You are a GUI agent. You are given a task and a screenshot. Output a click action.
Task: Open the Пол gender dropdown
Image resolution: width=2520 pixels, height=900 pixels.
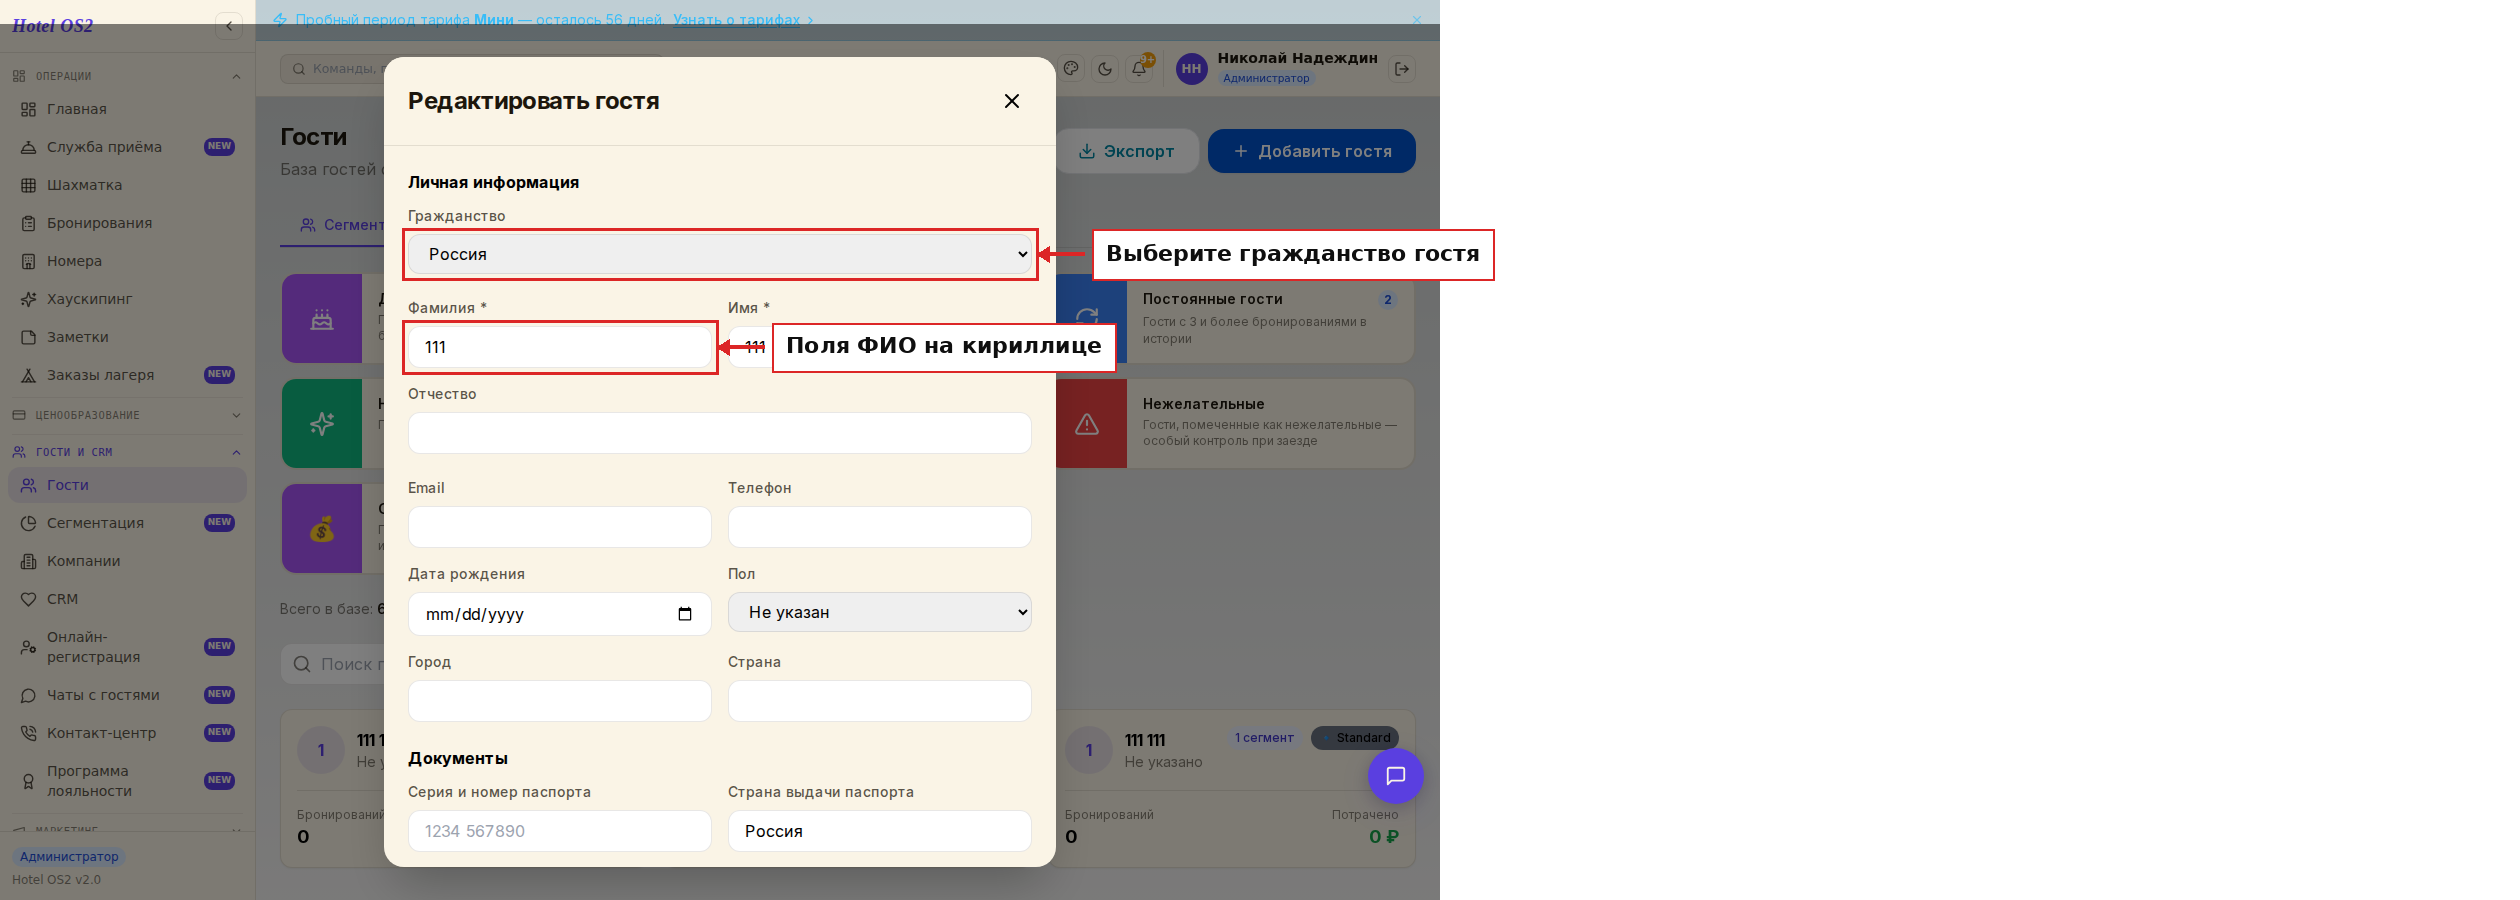pyautogui.click(x=879, y=612)
